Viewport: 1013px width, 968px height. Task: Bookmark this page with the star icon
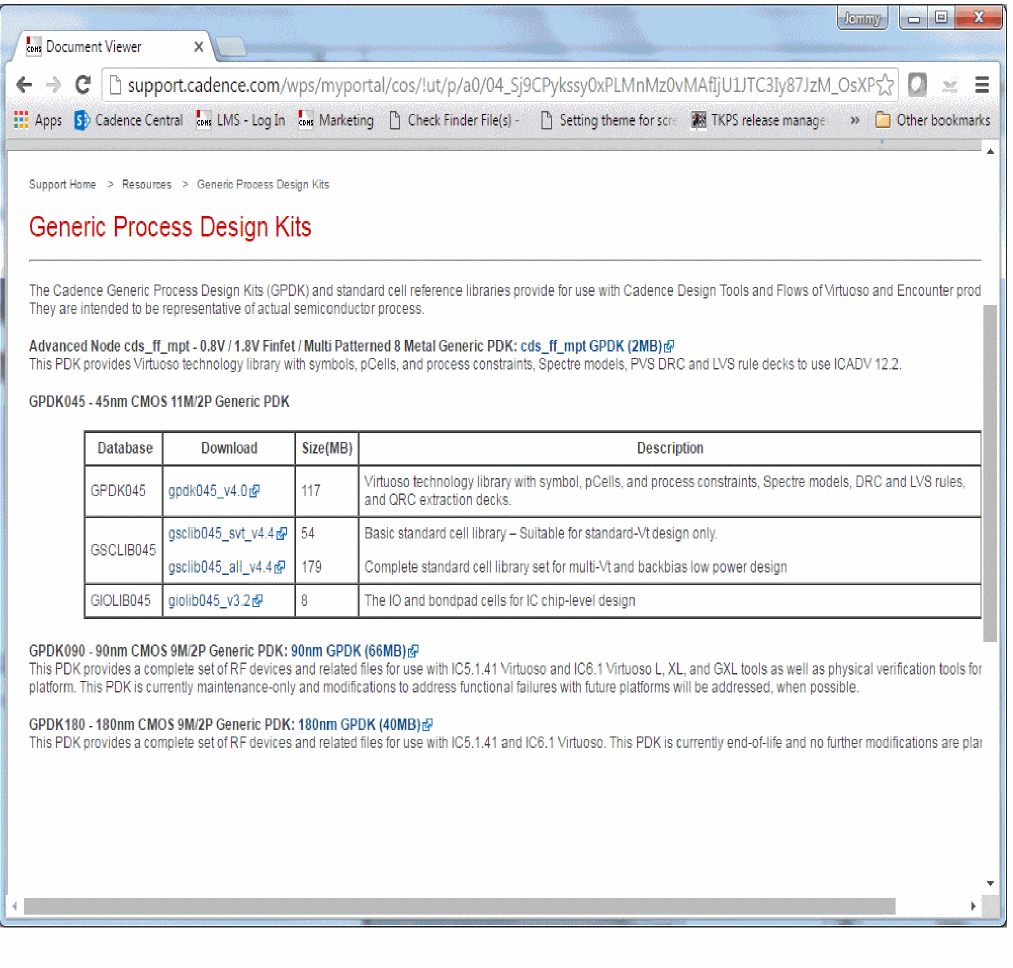[885, 85]
